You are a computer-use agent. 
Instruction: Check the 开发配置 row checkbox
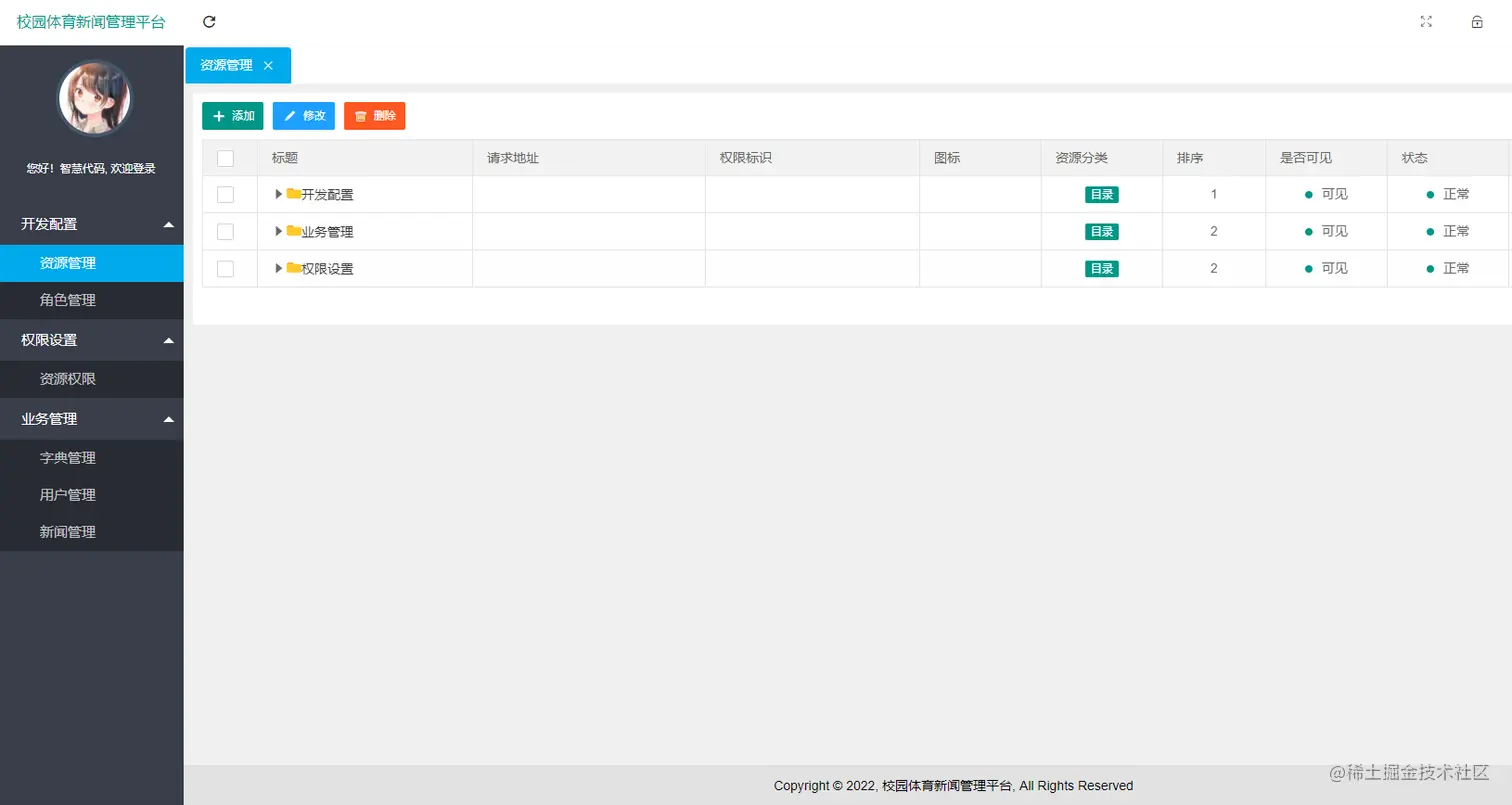pos(225,194)
